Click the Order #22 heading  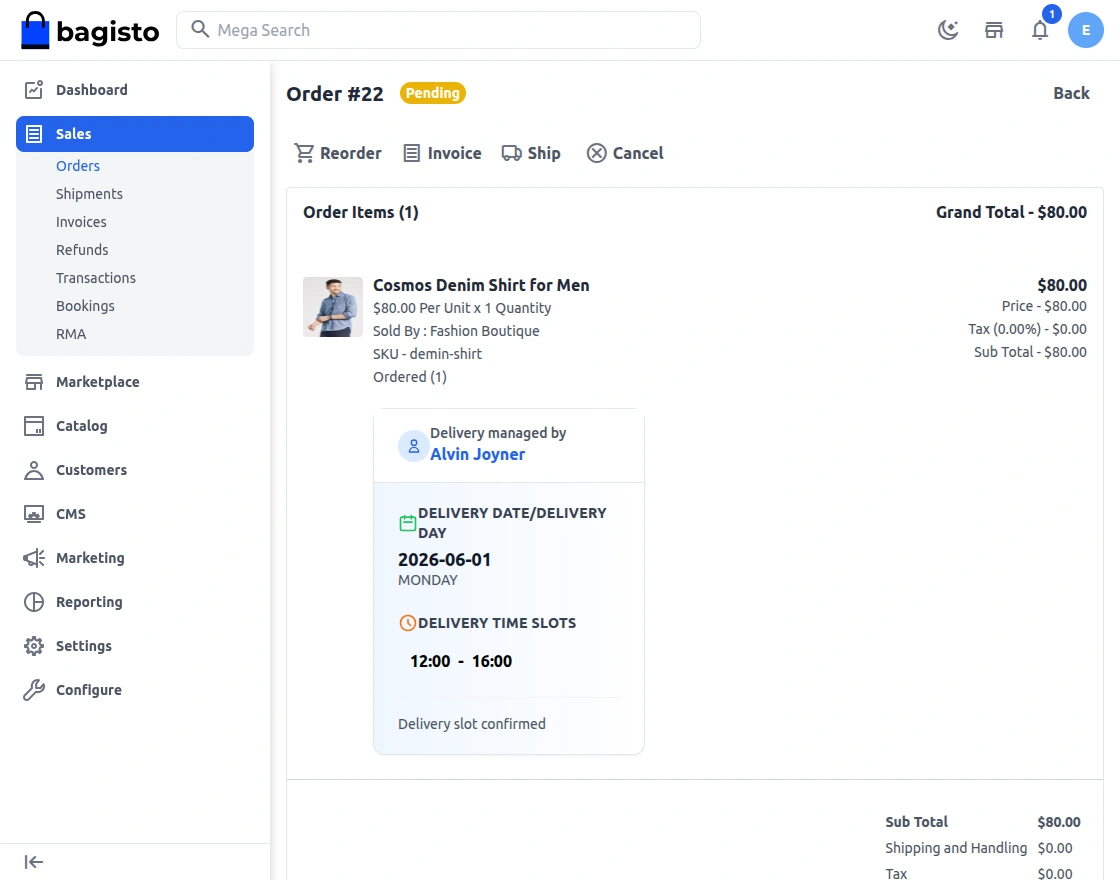(x=334, y=94)
